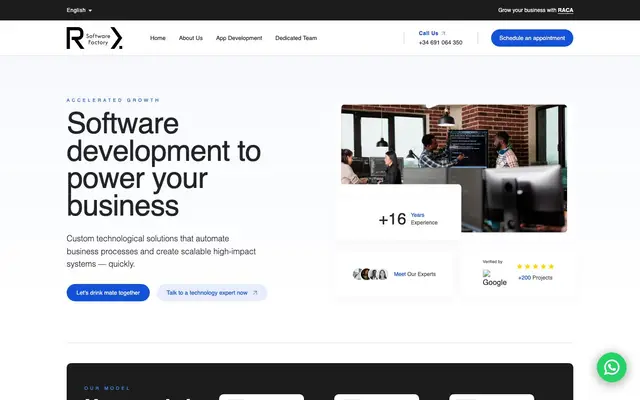The height and width of the screenshot is (400, 640).
Task: Open the App Development menu item
Action: tap(239, 38)
